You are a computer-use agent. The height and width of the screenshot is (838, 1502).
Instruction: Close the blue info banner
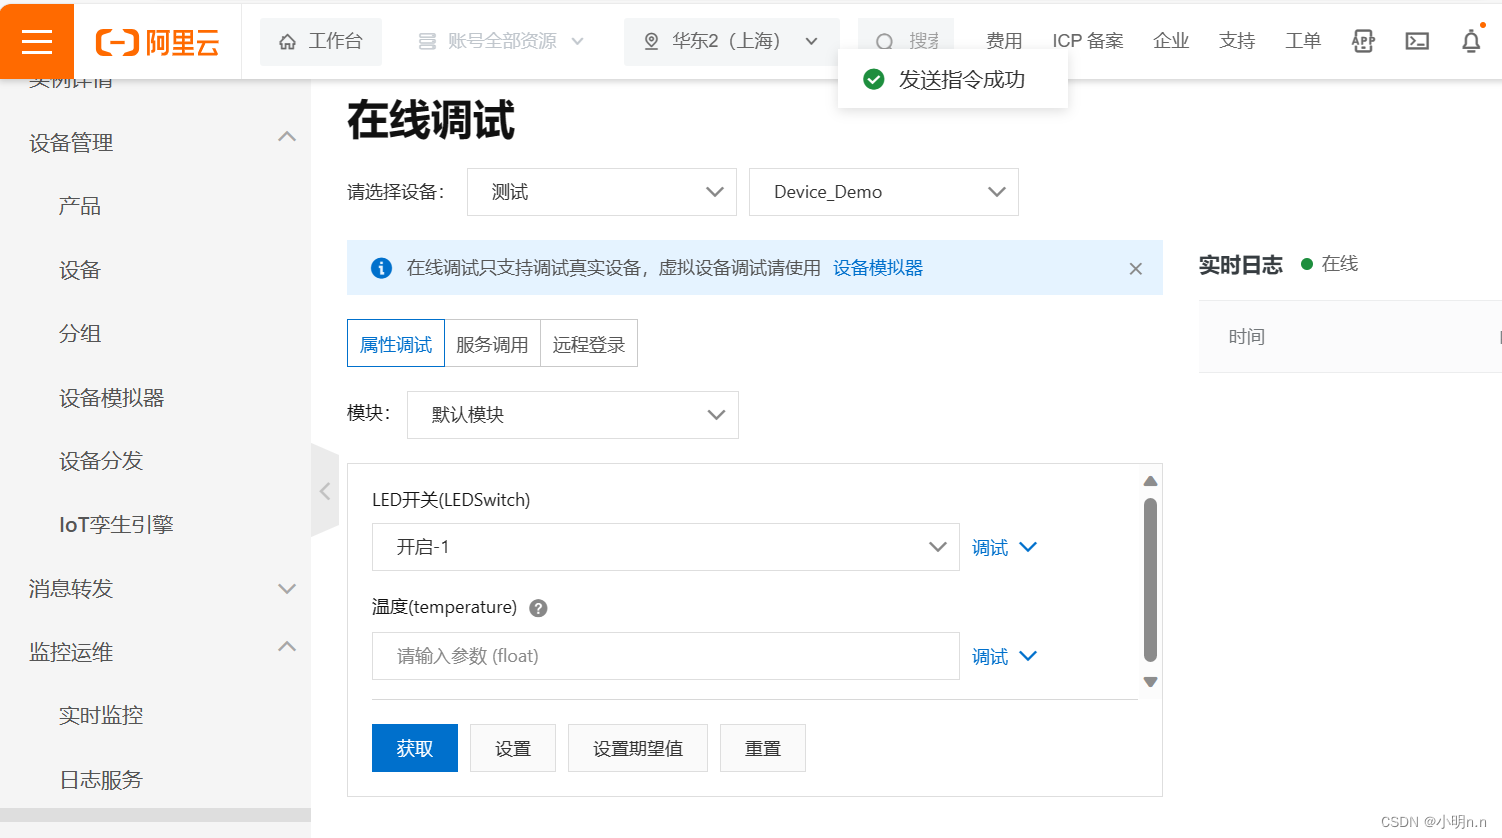pos(1136,268)
